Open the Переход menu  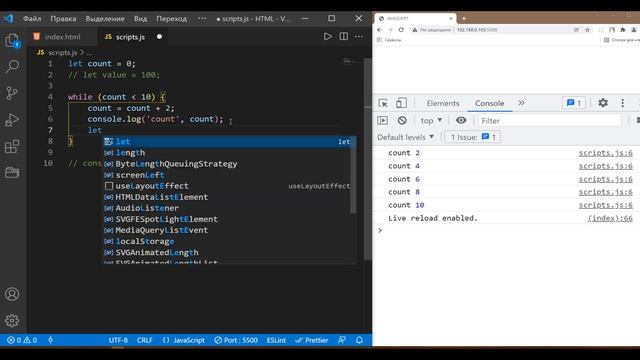(171, 18)
